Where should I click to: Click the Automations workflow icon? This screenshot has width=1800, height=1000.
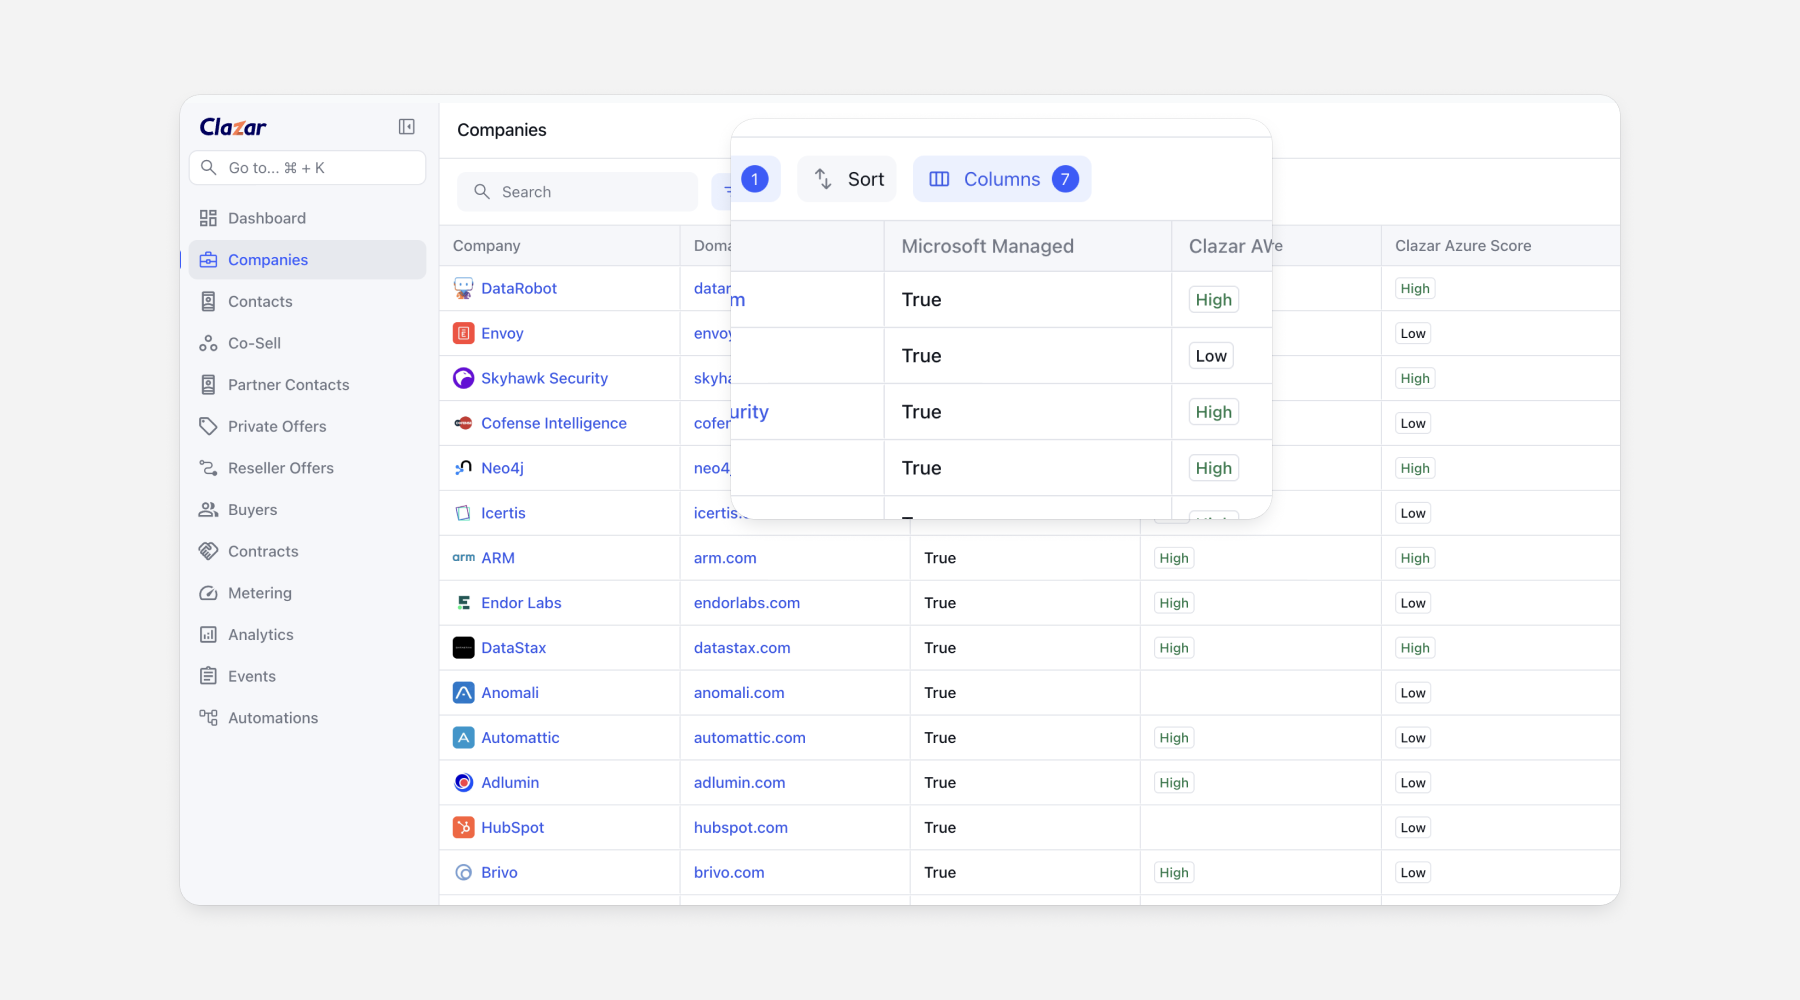(x=208, y=718)
